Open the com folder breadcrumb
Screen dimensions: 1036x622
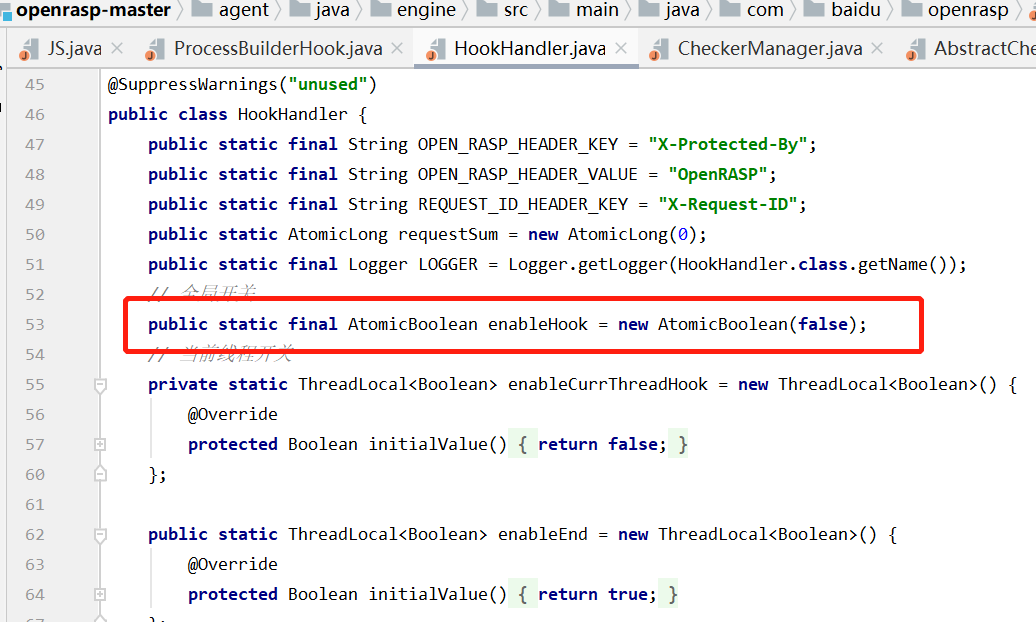click(x=765, y=10)
